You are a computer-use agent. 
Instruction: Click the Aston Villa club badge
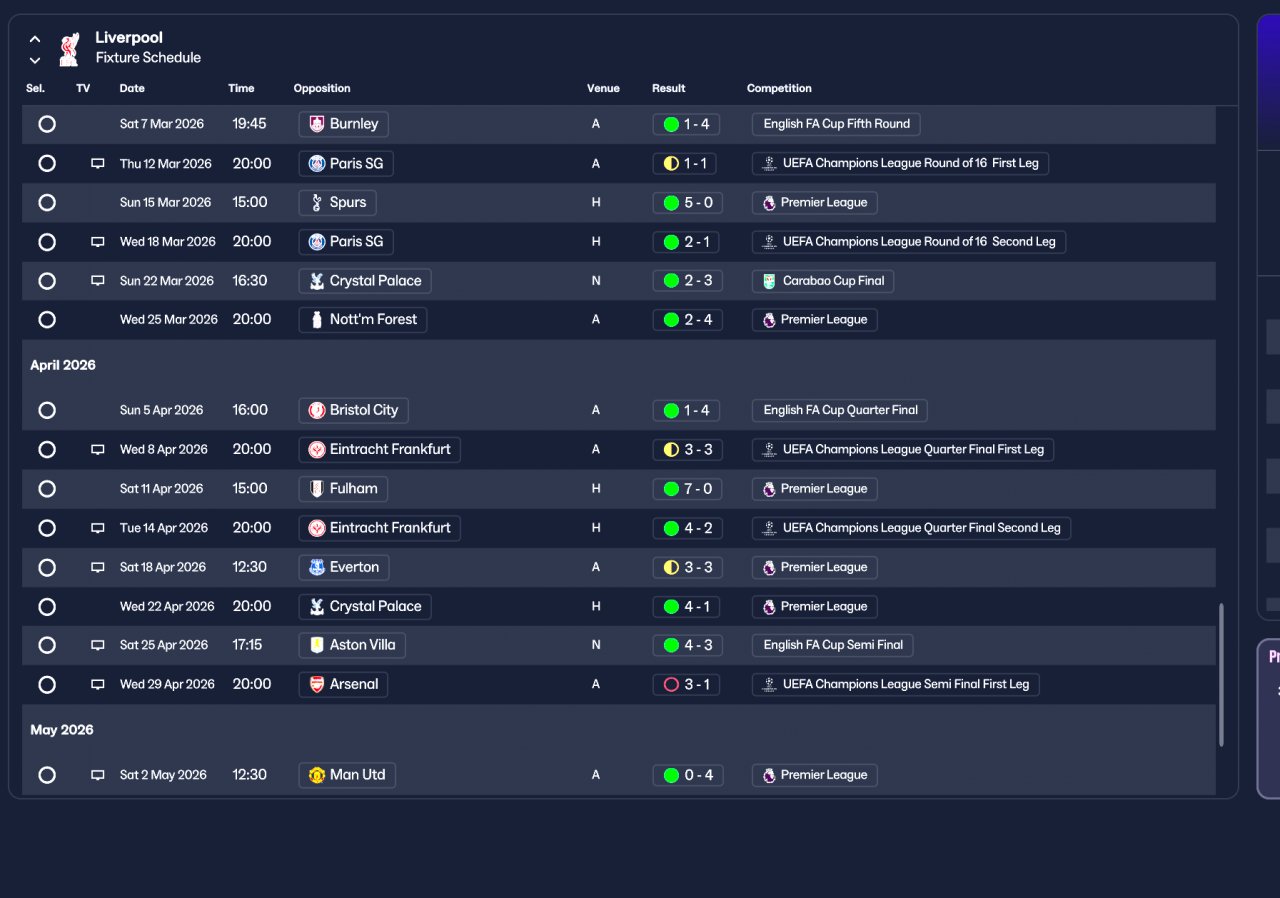coord(317,645)
